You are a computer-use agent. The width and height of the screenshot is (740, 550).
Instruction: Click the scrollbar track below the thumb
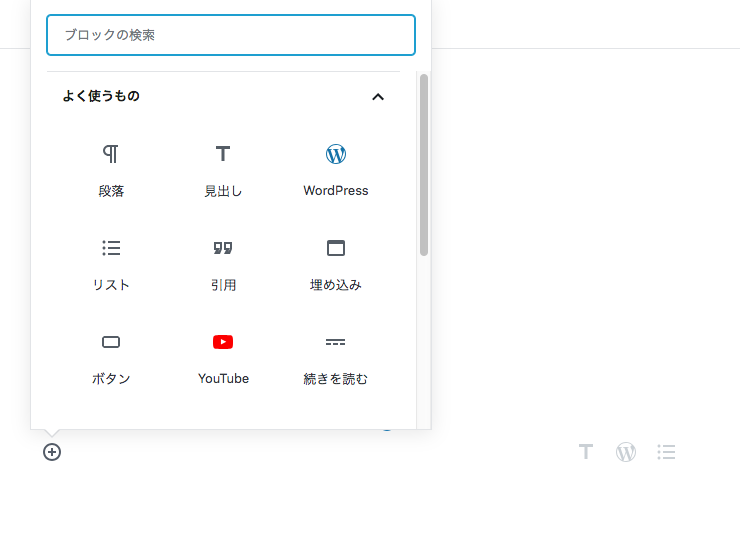pyautogui.click(x=424, y=340)
